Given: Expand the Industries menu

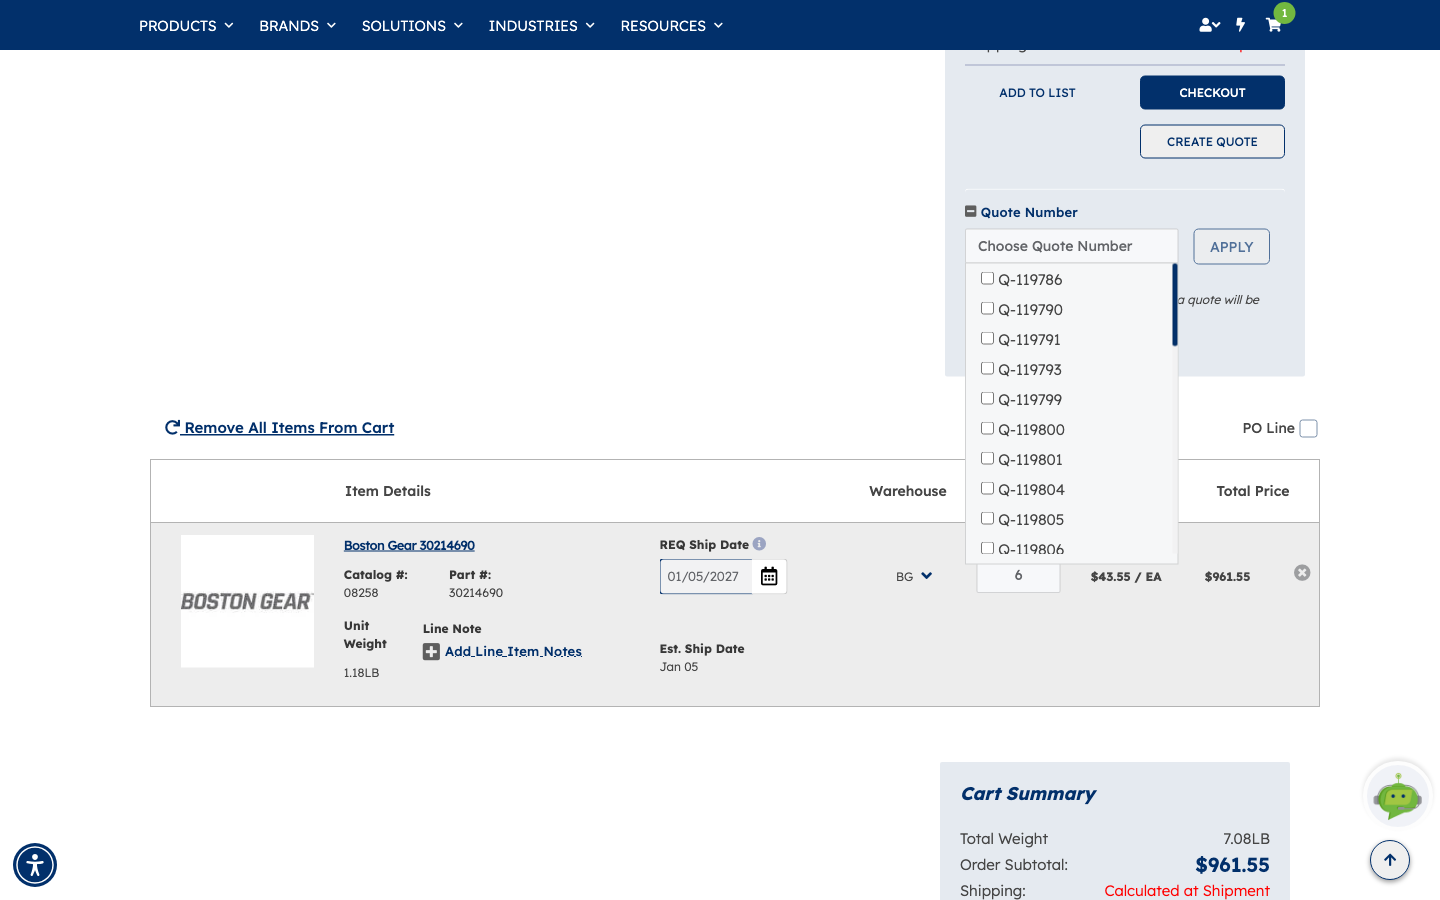Looking at the screenshot, I should 541,25.
